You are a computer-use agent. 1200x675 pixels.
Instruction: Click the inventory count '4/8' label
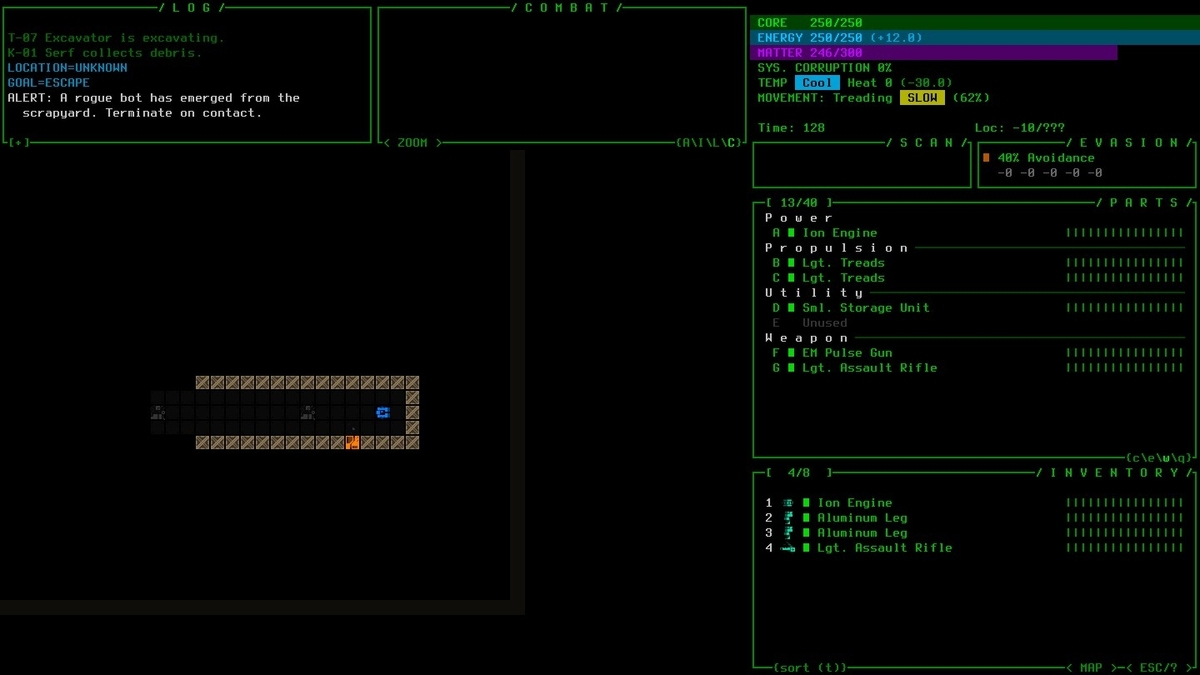(x=799, y=473)
